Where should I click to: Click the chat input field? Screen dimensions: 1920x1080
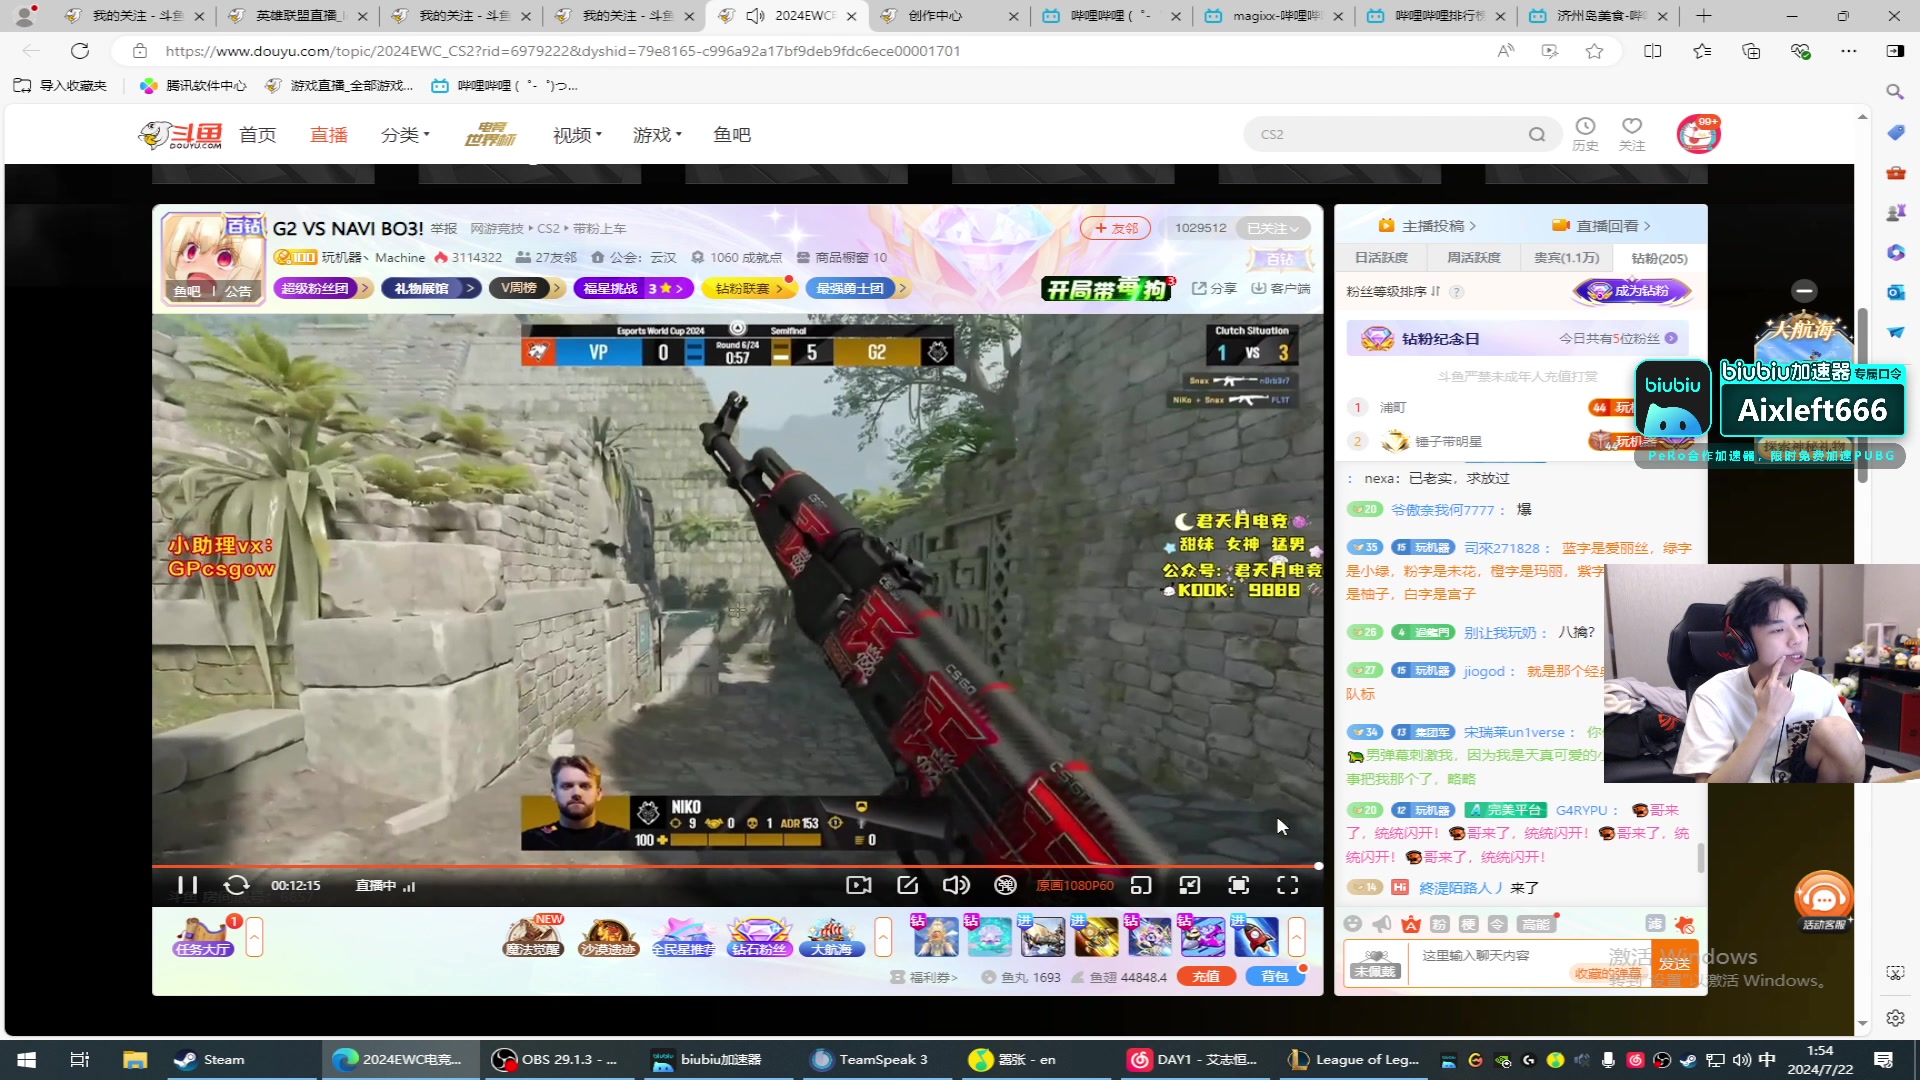coord(1528,963)
